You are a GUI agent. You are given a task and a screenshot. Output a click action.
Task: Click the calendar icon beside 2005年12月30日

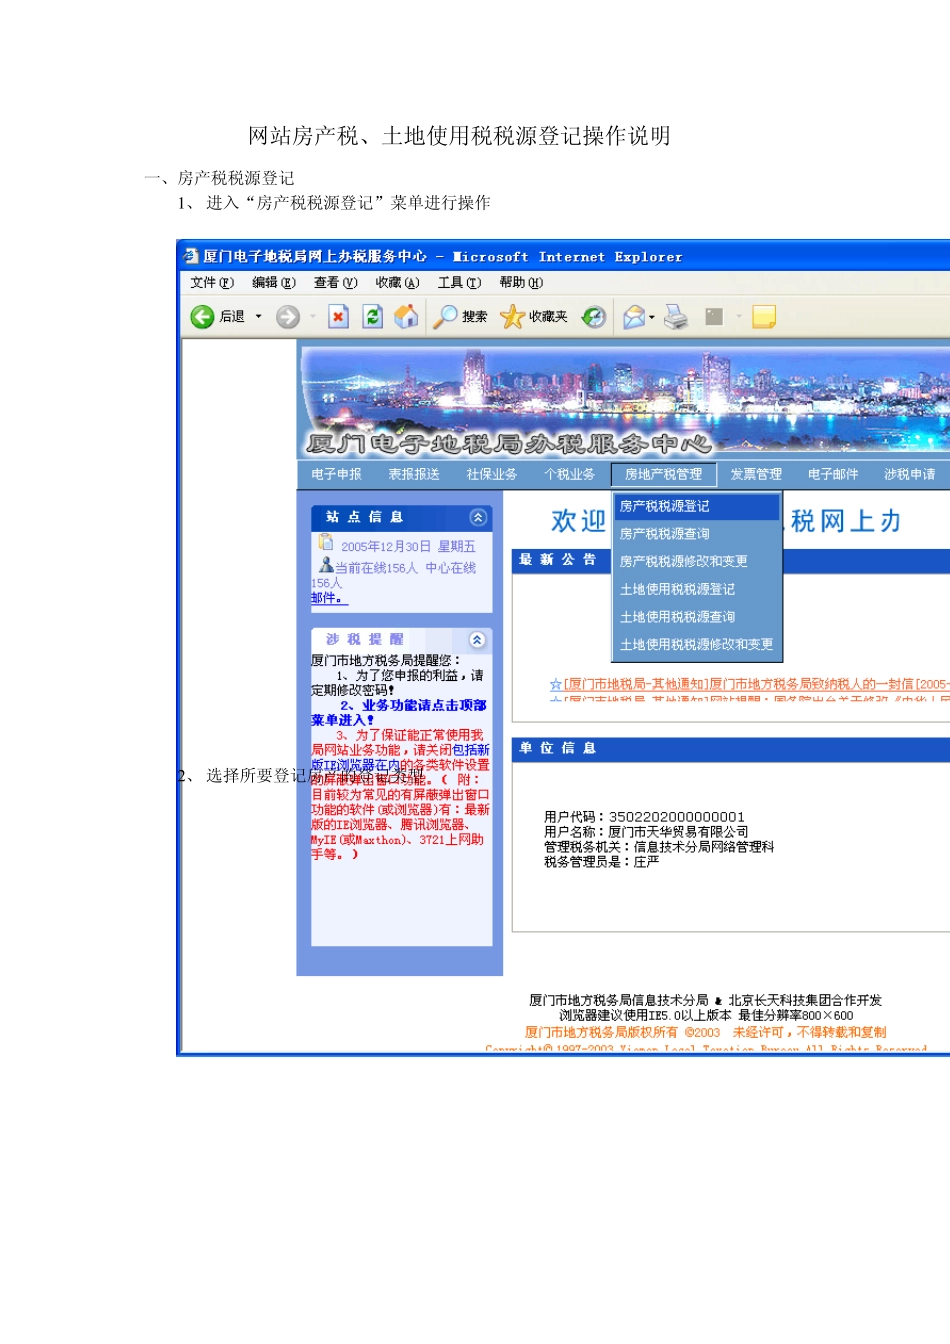pyautogui.click(x=325, y=542)
